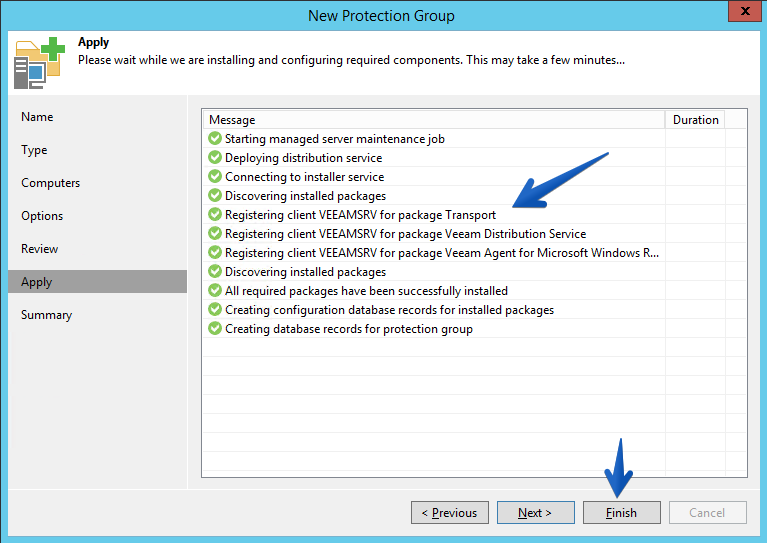
Task: Click the protection group wizard icon
Action: coord(40,63)
